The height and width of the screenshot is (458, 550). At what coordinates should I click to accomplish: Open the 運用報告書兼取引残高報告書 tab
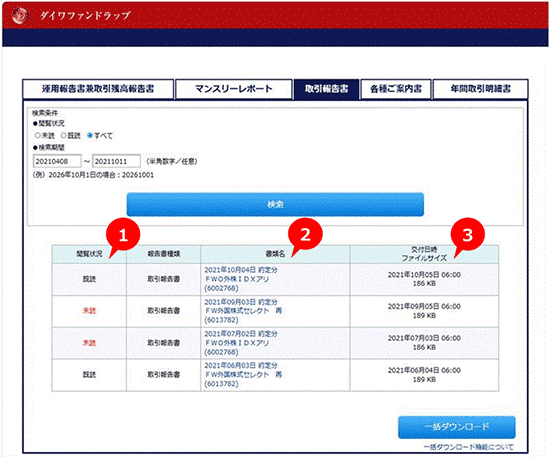tap(98, 89)
